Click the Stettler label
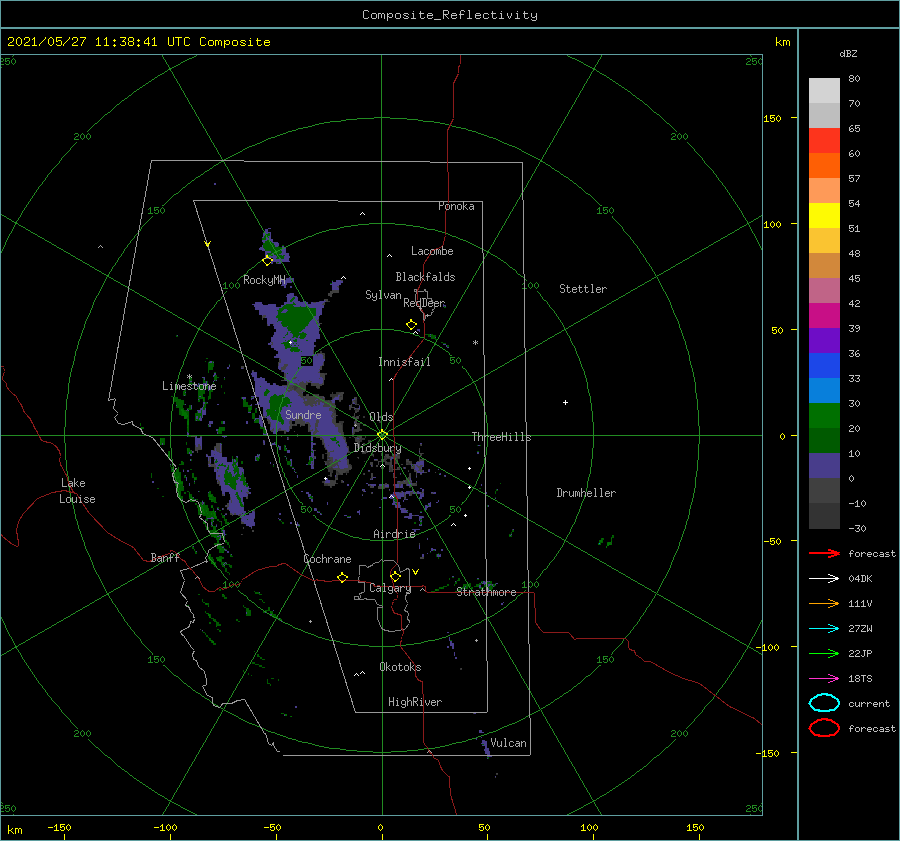900x841 pixels. point(583,289)
